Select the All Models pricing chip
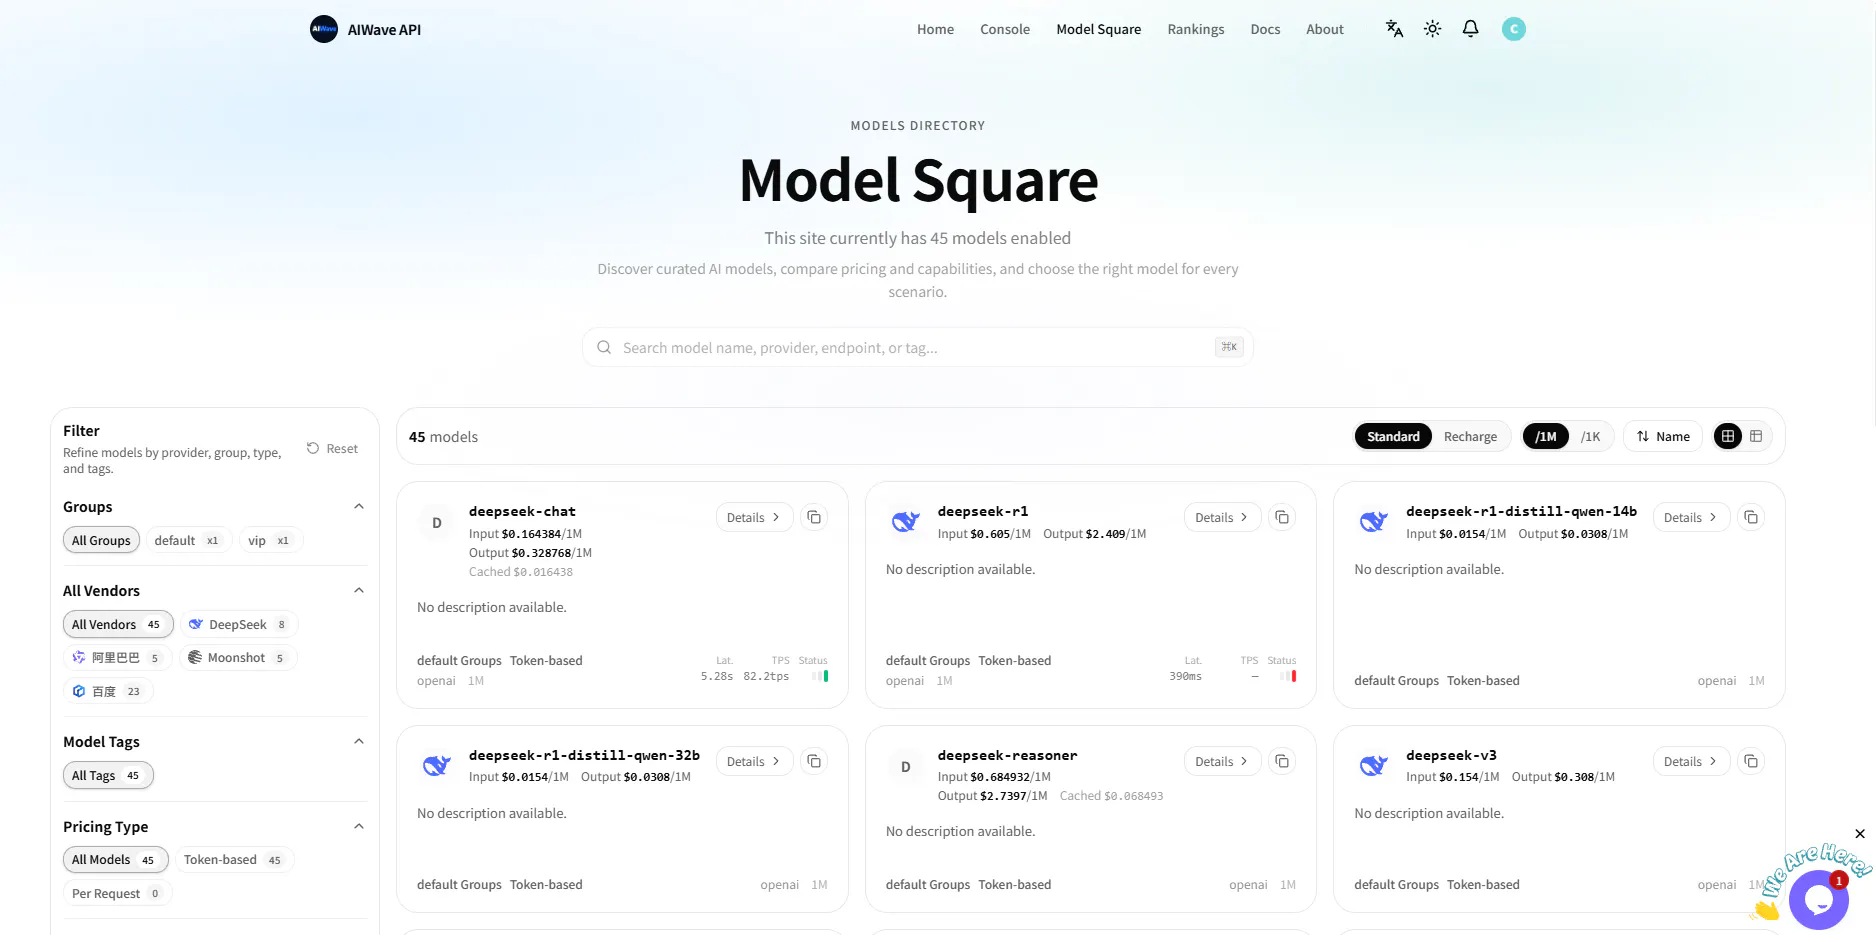The width and height of the screenshot is (1876, 935). (x=115, y=859)
